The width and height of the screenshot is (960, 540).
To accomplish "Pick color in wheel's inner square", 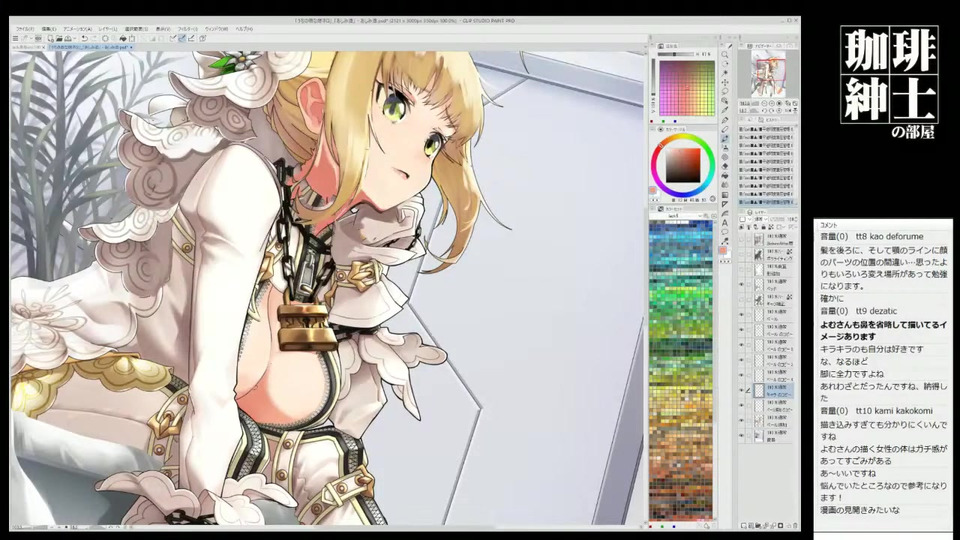I will [x=683, y=165].
